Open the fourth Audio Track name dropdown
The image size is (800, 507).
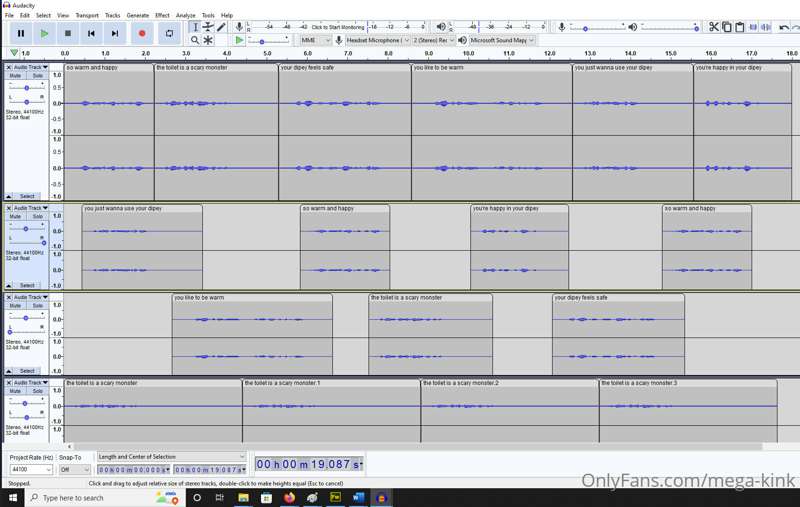pos(31,383)
